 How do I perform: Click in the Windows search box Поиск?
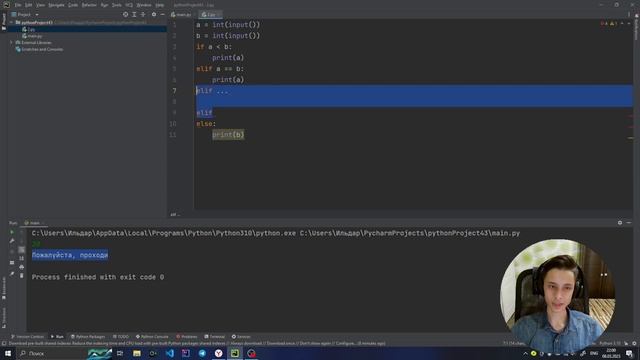(51, 353)
